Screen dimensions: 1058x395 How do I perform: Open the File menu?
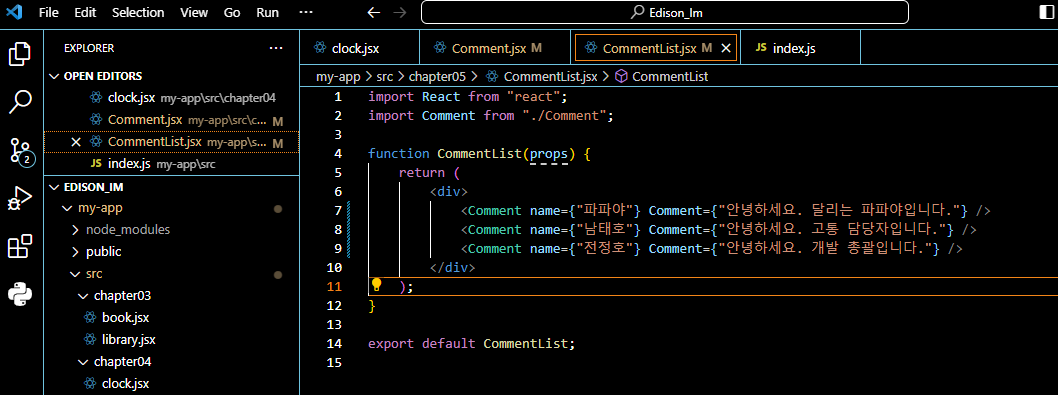pos(49,12)
